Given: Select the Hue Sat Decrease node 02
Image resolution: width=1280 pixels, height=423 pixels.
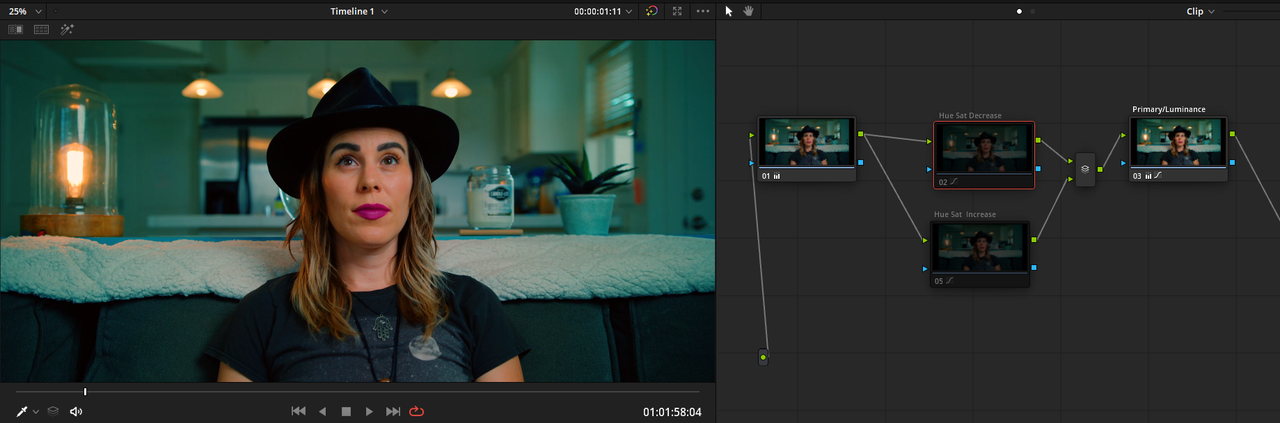Looking at the screenshot, I should tap(984, 155).
